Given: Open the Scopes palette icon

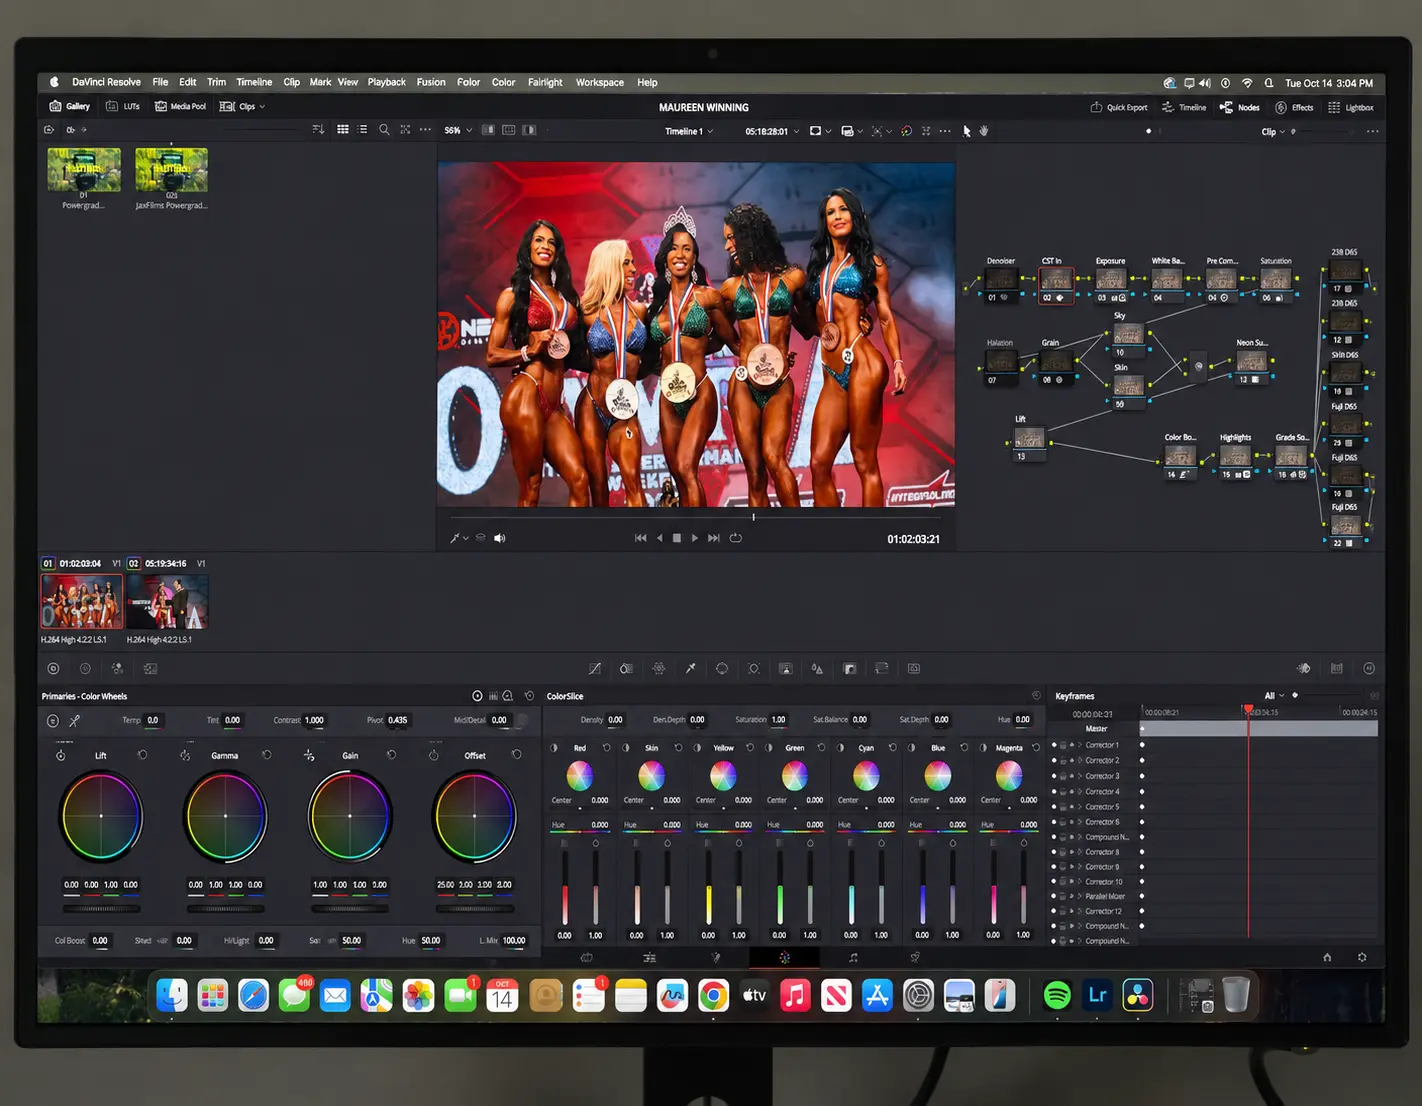Looking at the screenshot, I should (x=1337, y=668).
